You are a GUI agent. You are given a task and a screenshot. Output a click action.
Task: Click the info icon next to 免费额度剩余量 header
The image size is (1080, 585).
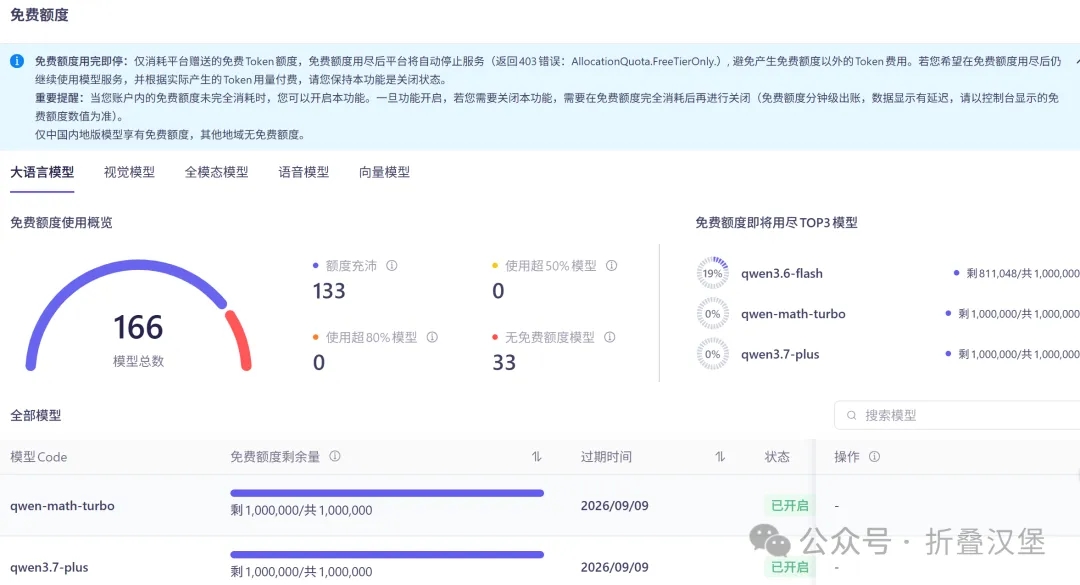(x=335, y=456)
